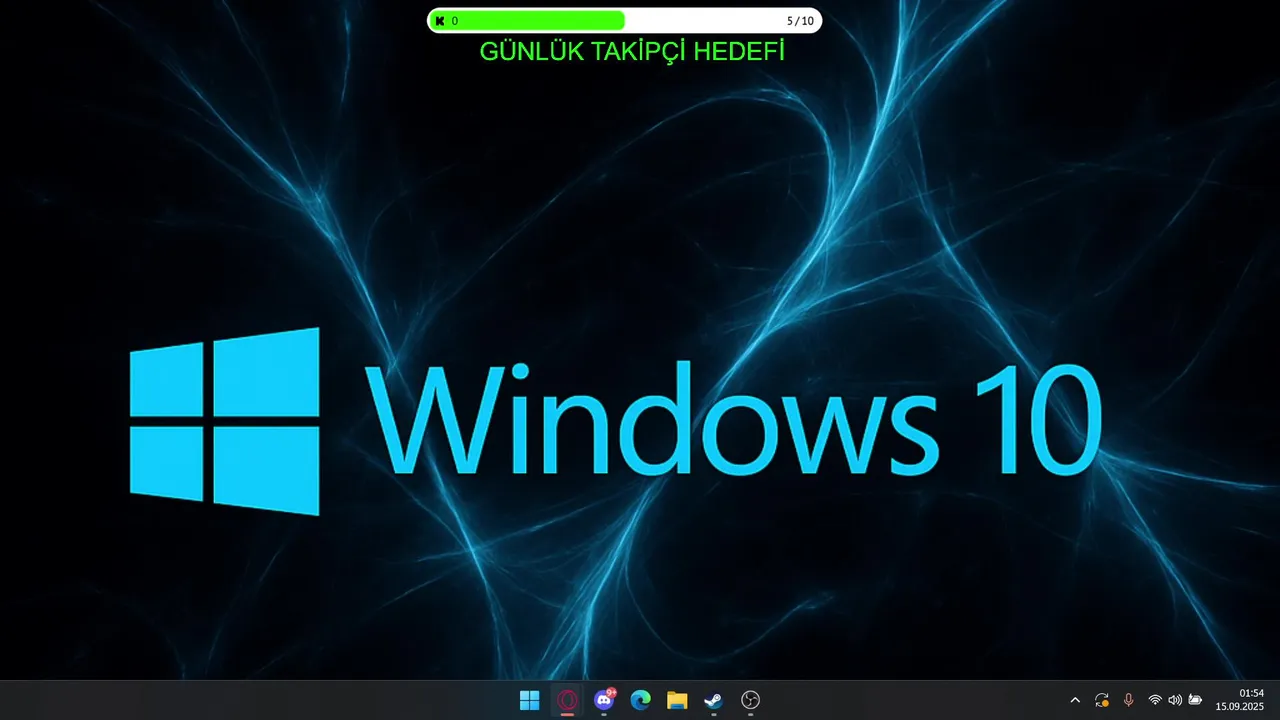Image resolution: width=1280 pixels, height=720 pixels.
Task: Open OBS Studio from taskbar
Action: pos(751,700)
